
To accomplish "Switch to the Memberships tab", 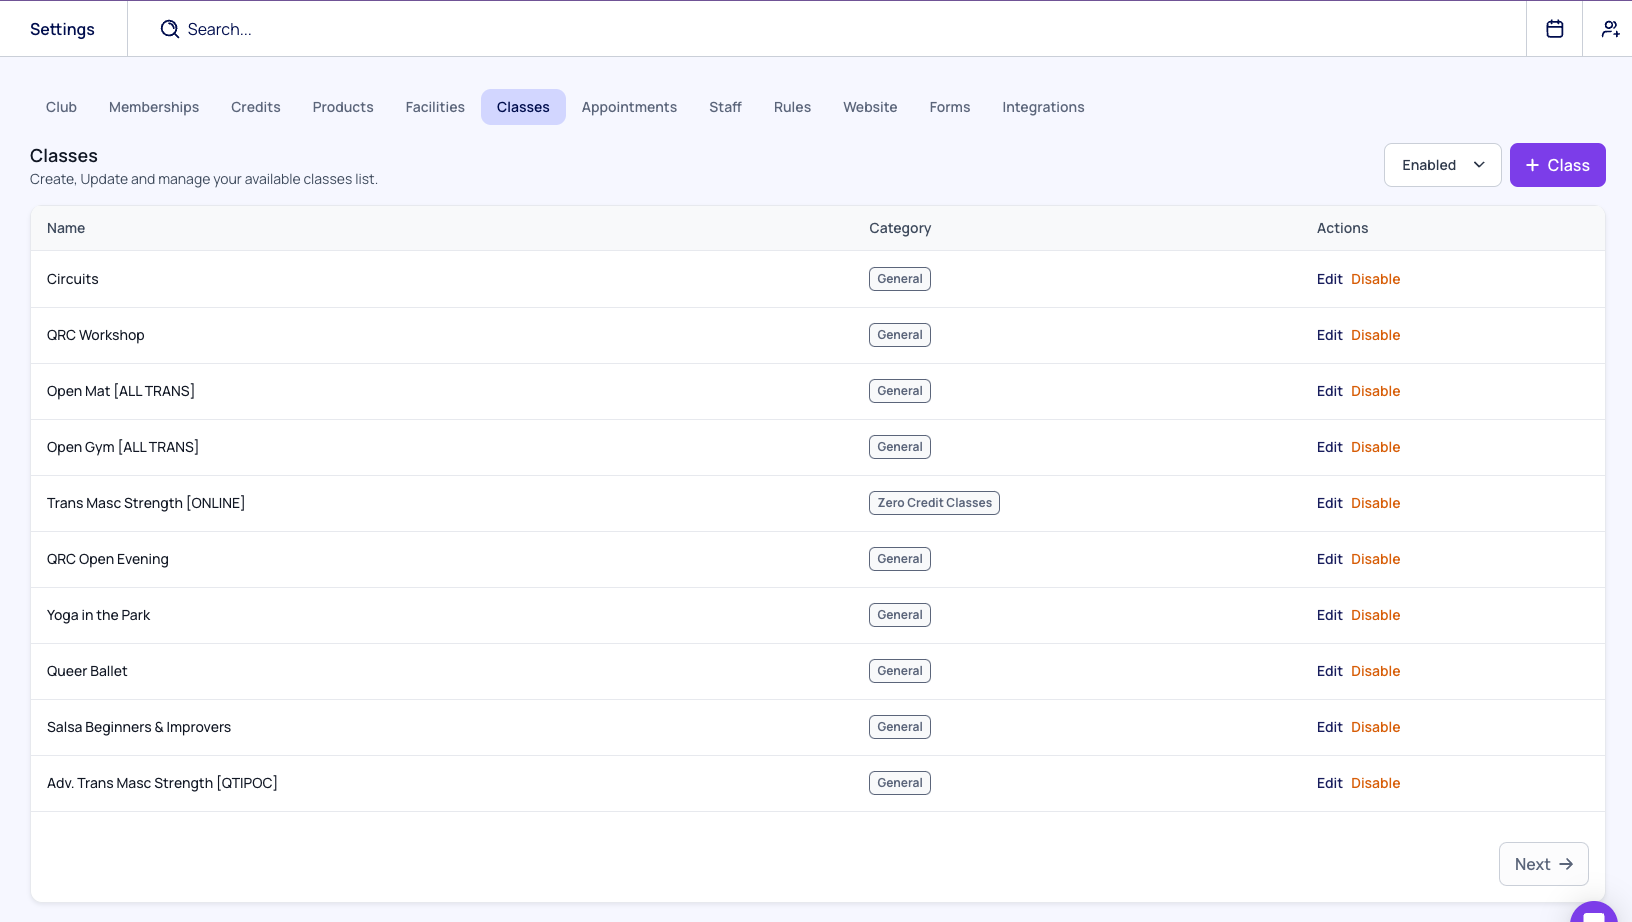I will pos(154,107).
